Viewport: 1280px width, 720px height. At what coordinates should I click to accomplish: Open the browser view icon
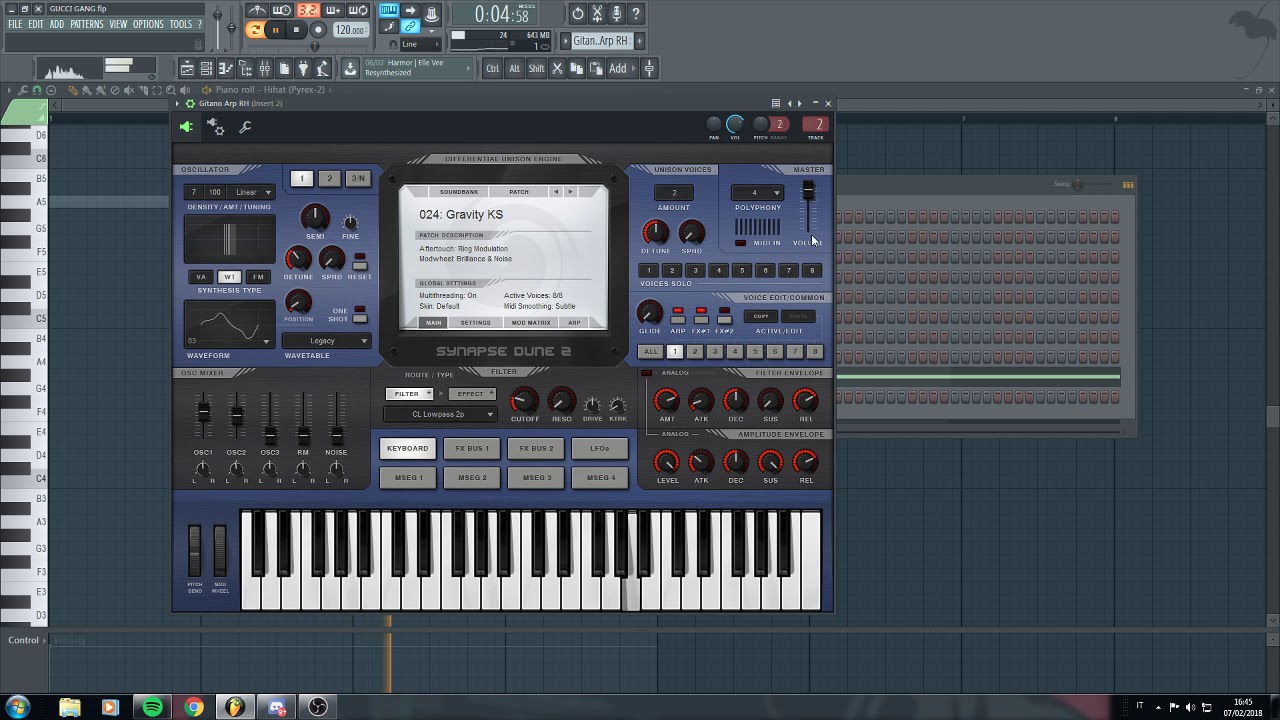[244, 68]
